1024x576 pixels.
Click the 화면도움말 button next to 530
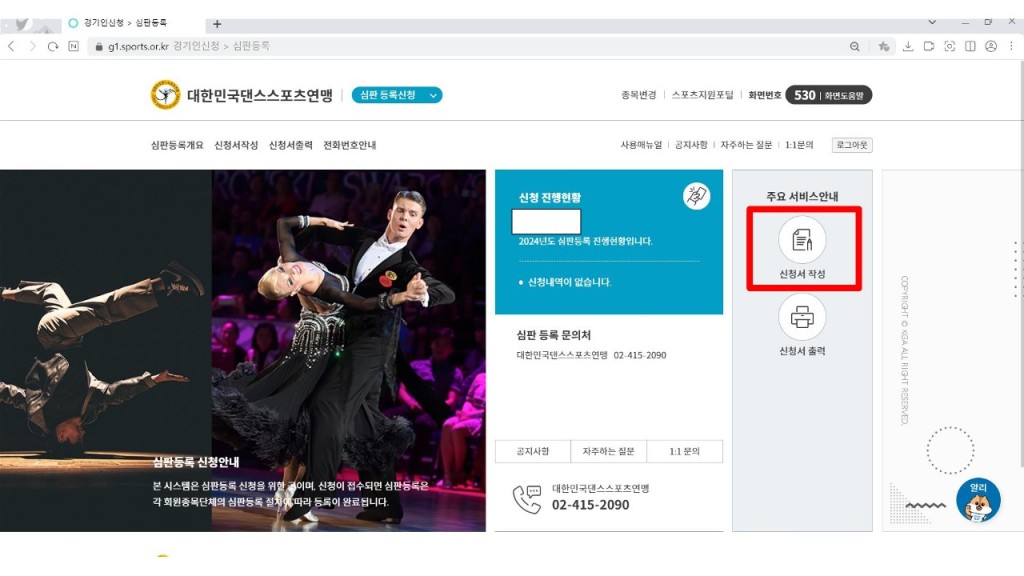(846, 95)
